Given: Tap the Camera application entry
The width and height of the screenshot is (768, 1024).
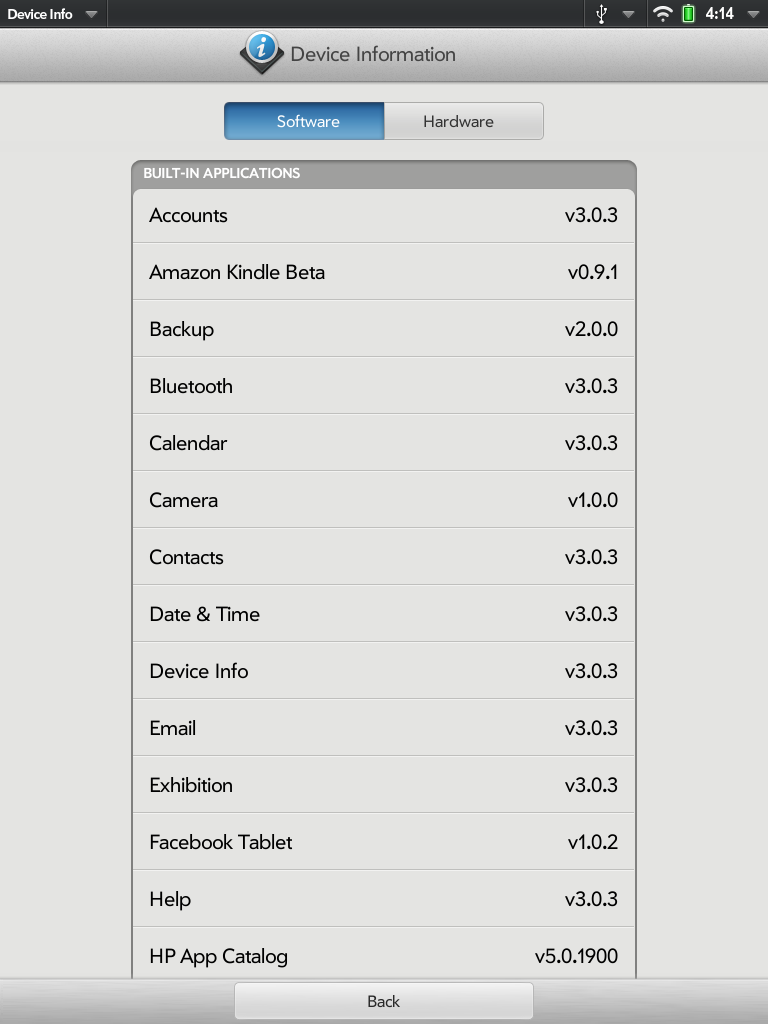Looking at the screenshot, I should [384, 500].
